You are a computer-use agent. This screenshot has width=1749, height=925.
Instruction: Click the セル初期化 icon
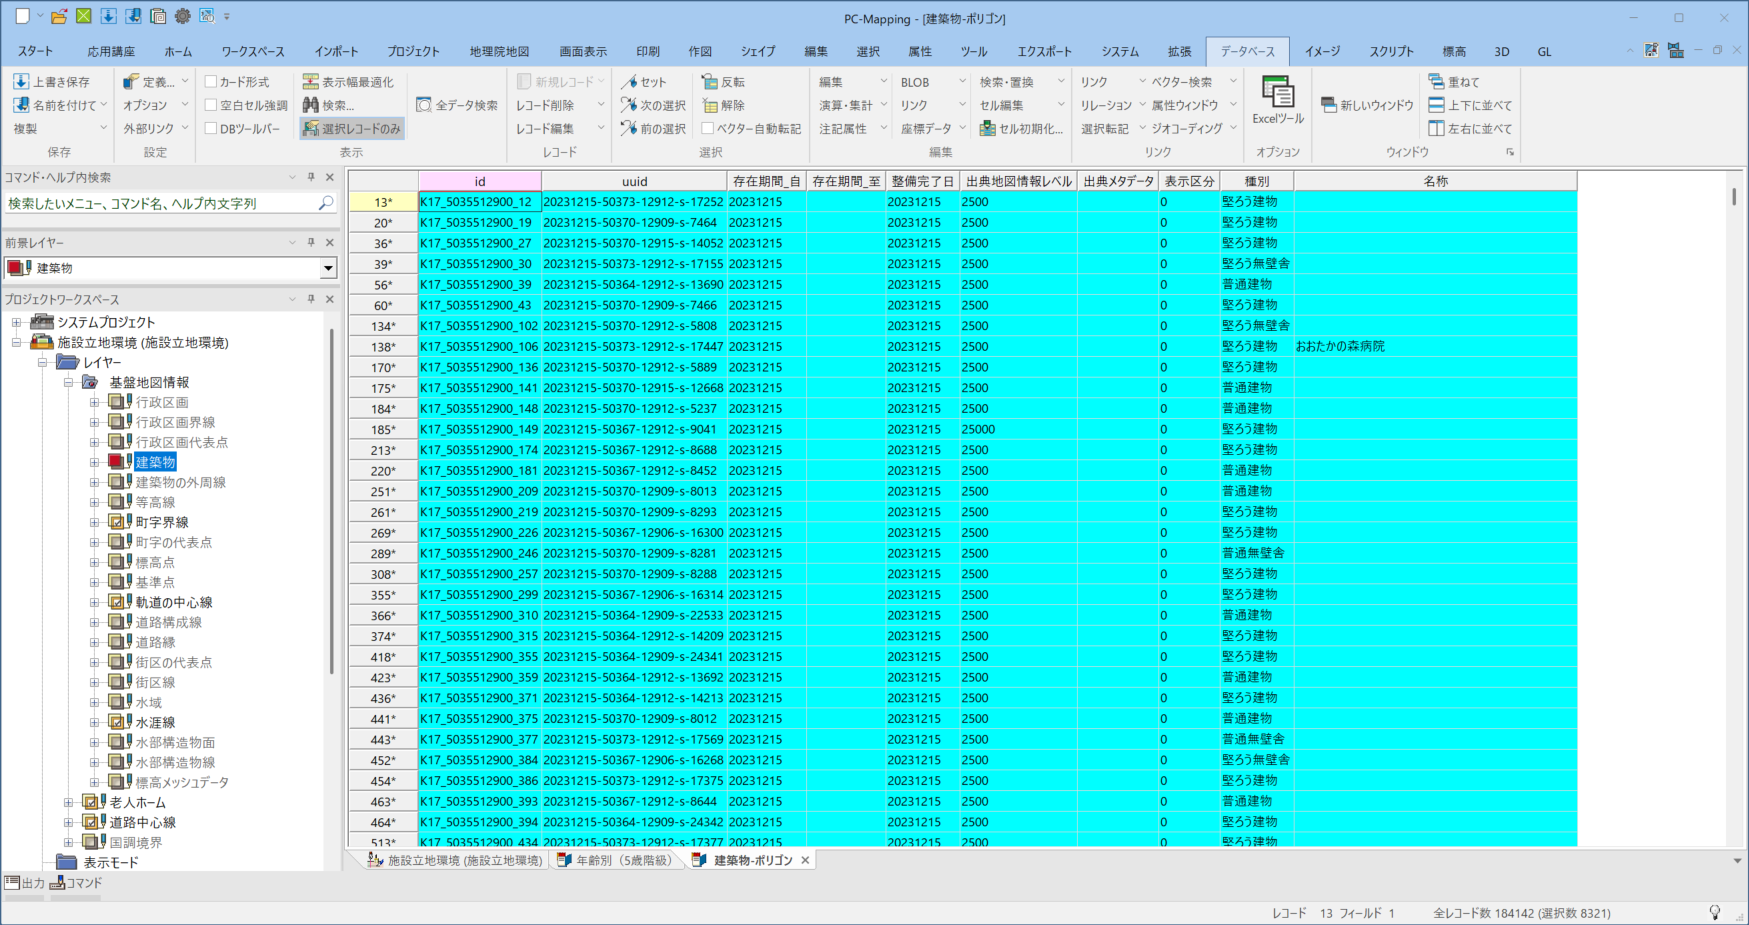pyautogui.click(x=987, y=129)
